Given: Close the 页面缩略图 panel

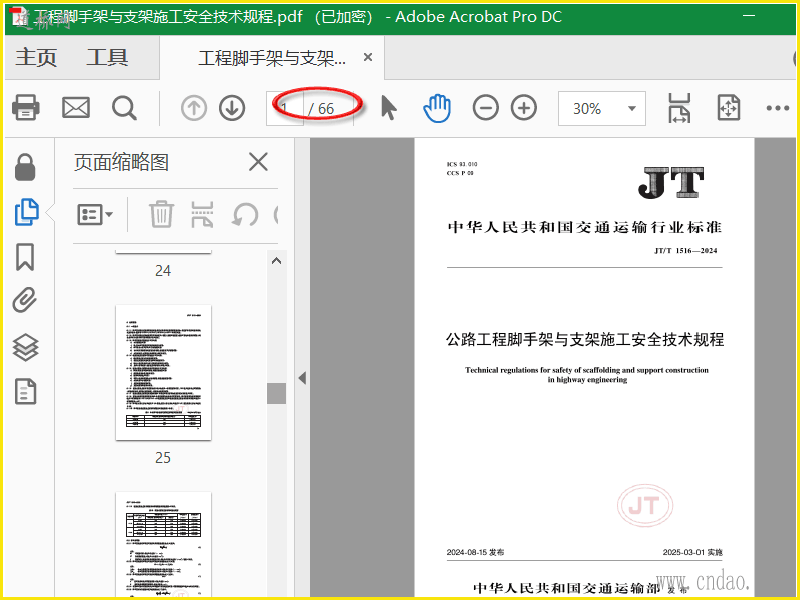Looking at the screenshot, I should (x=258, y=162).
